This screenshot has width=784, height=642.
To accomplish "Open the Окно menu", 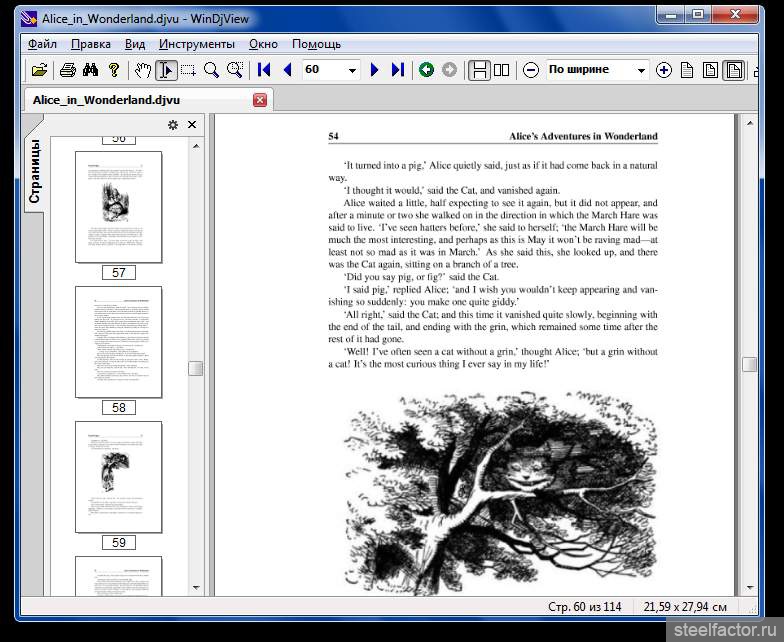I will [x=263, y=44].
